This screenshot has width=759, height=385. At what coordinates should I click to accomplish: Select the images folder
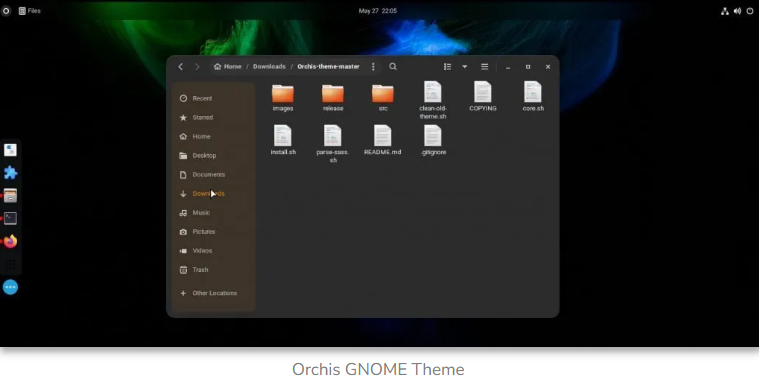pyautogui.click(x=283, y=97)
